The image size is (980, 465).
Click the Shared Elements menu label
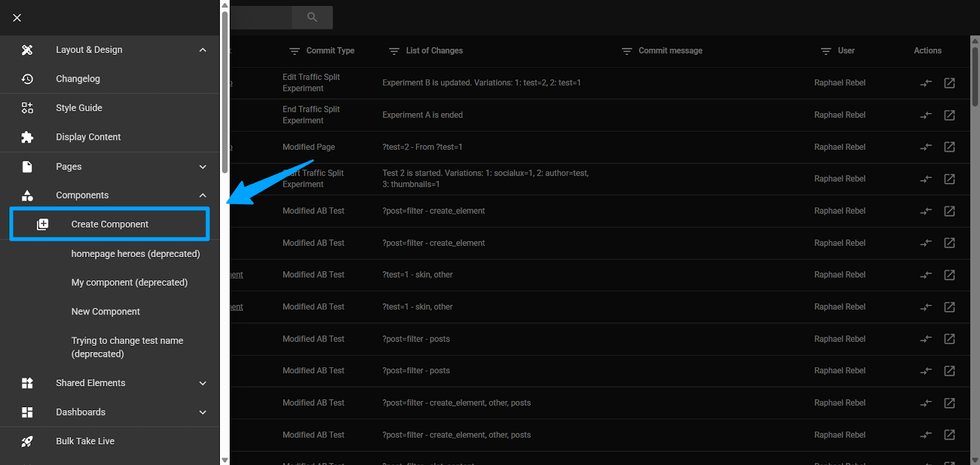(91, 383)
